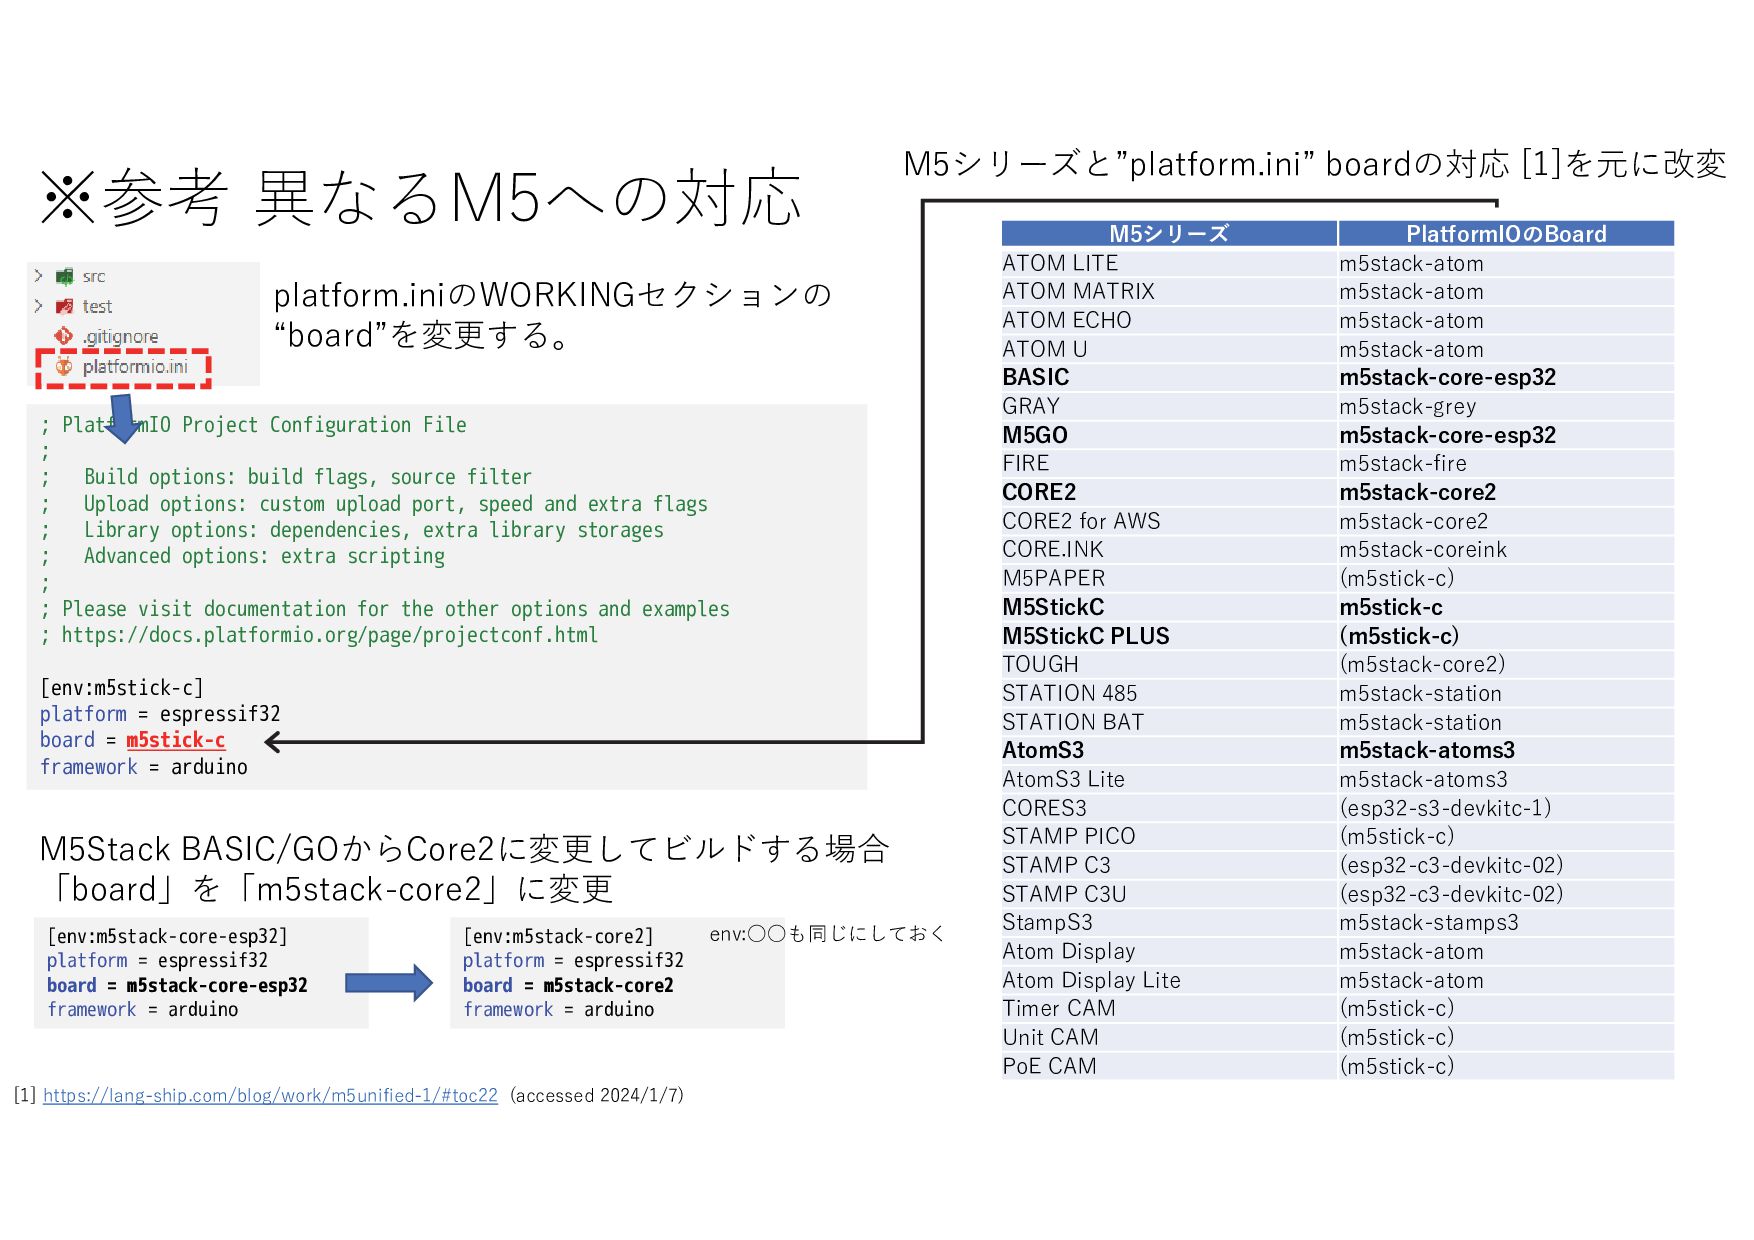This screenshot has width=1754, height=1240.
Task: Click the (esp32-s3-devkitc-1) board cell
Action: tap(1506, 808)
